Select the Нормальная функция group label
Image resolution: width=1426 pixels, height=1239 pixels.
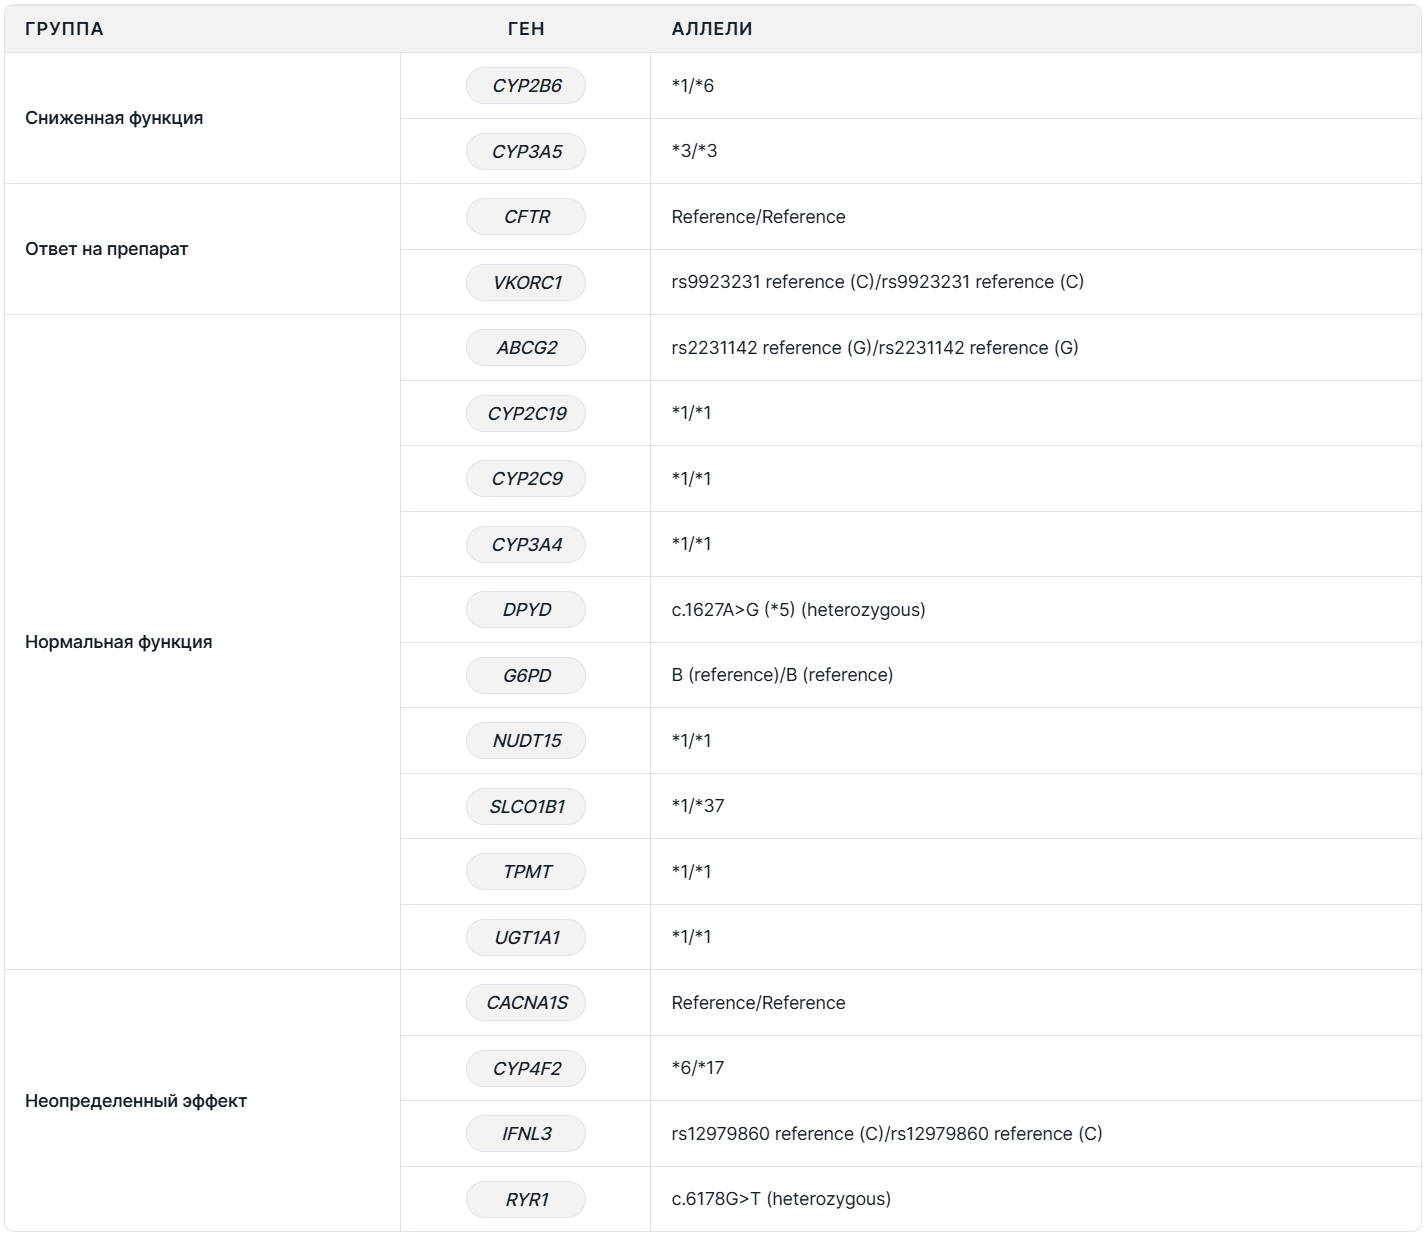pyautogui.click(x=119, y=642)
